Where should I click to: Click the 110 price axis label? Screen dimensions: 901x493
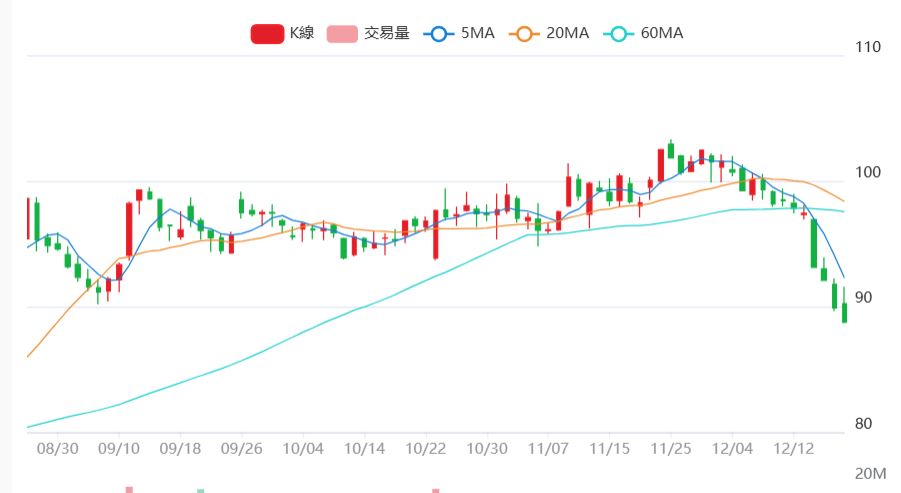click(x=867, y=47)
